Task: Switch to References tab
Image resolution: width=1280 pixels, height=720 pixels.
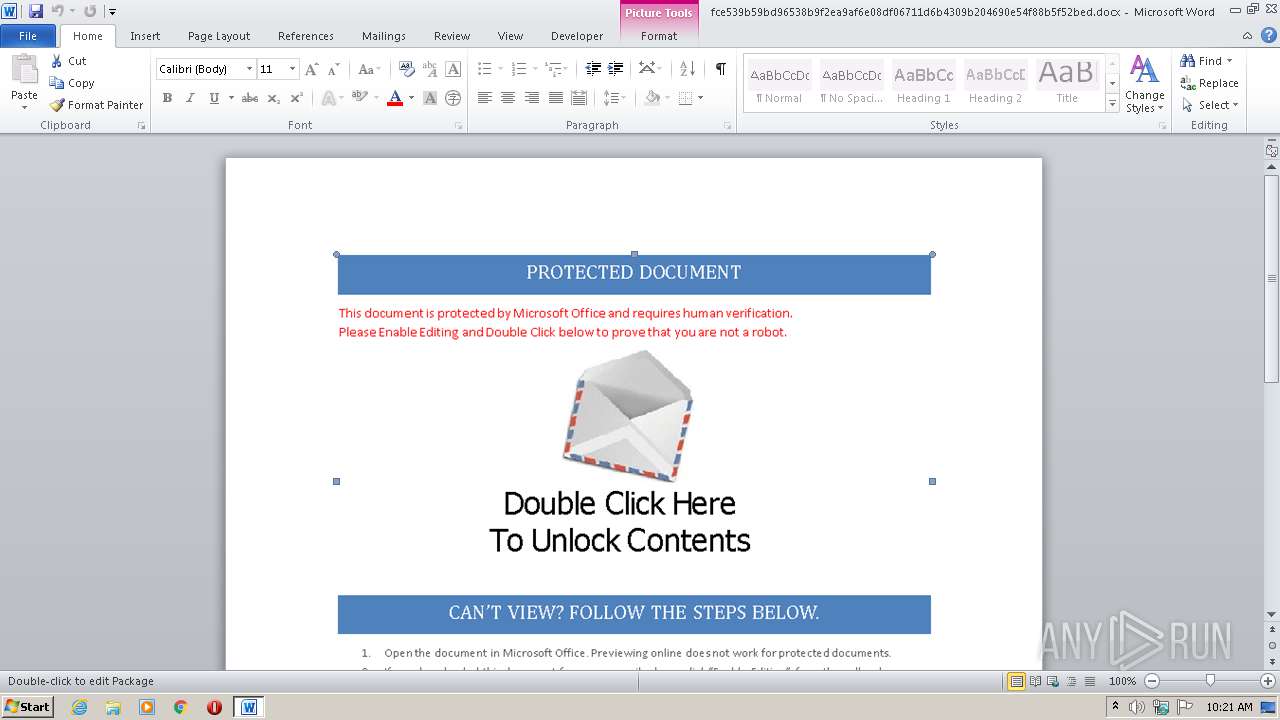Action: pyautogui.click(x=306, y=36)
